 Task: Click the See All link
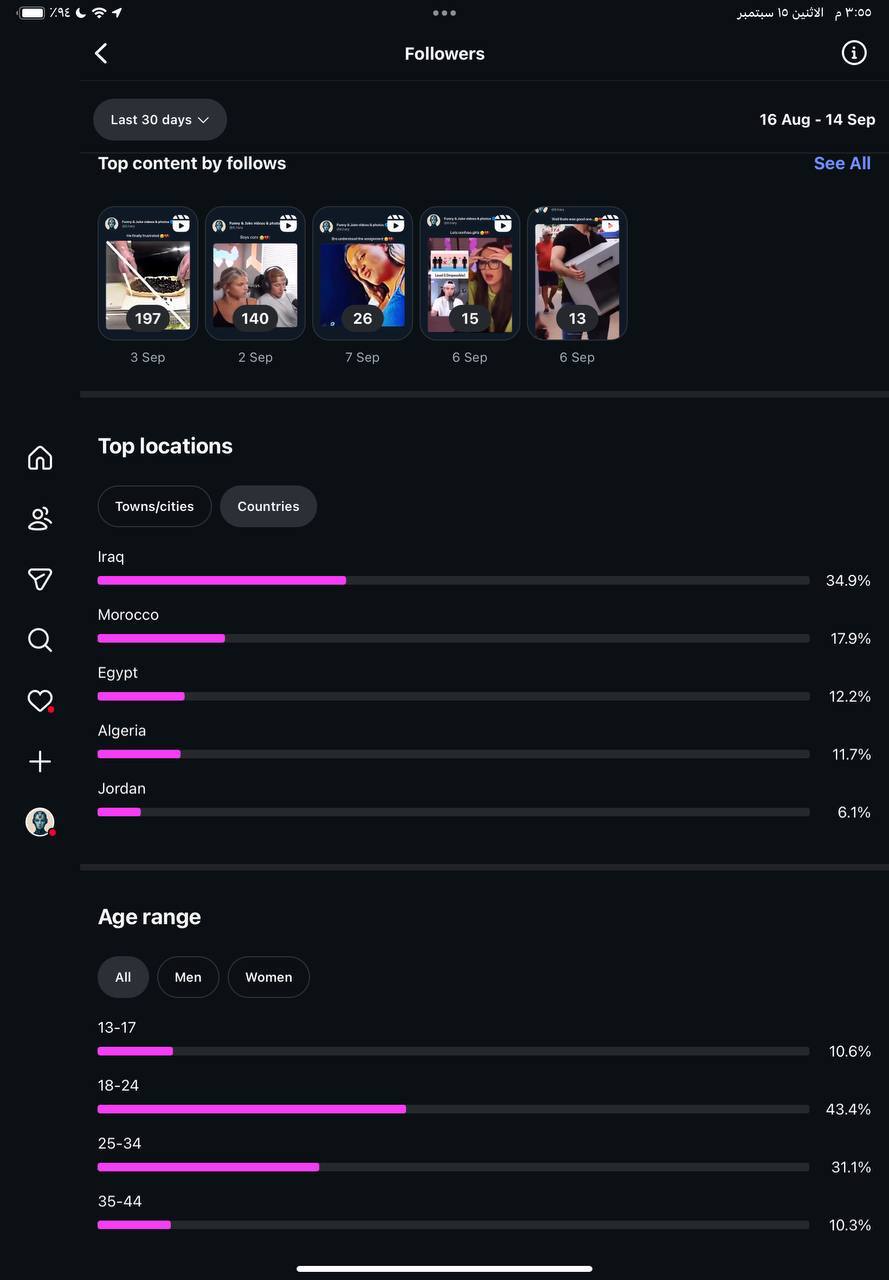coord(842,163)
